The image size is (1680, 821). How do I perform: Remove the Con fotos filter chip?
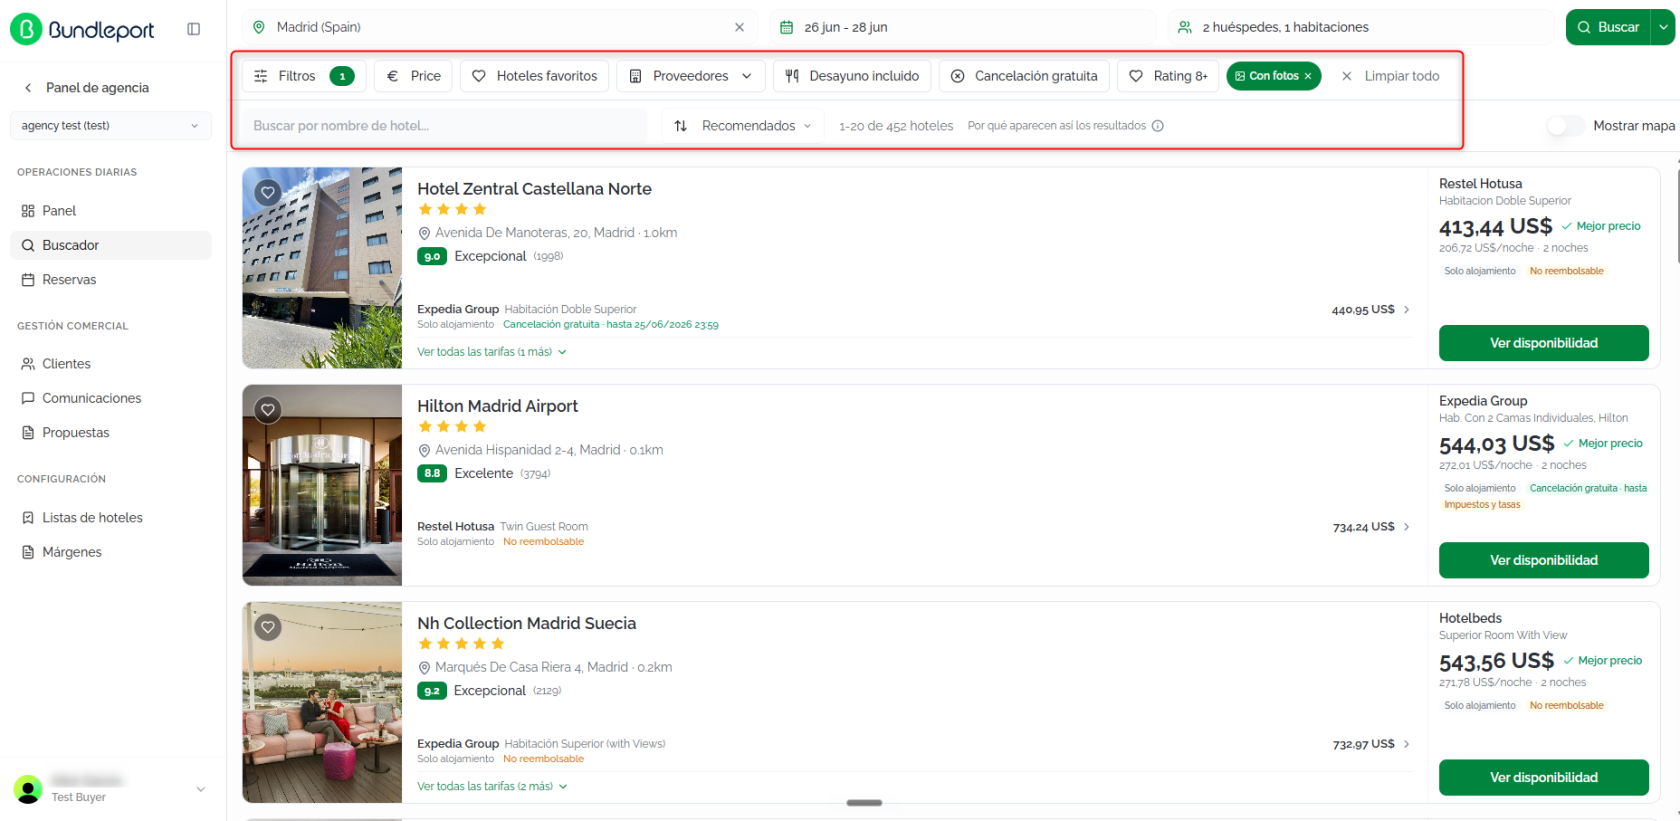(1308, 76)
